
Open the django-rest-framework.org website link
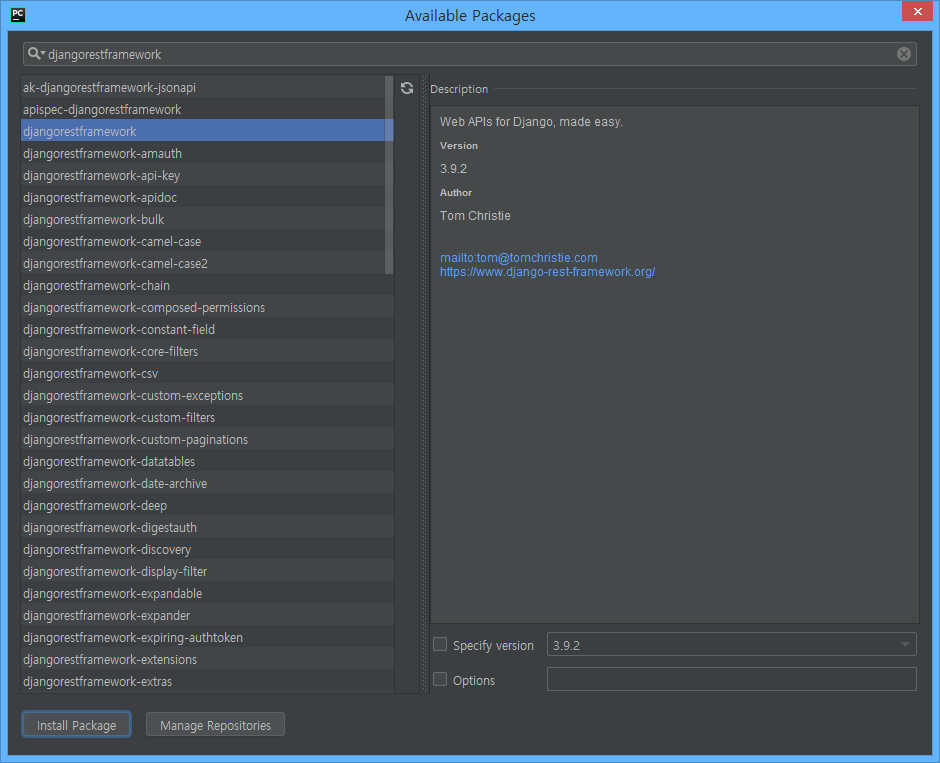[x=547, y=272]
